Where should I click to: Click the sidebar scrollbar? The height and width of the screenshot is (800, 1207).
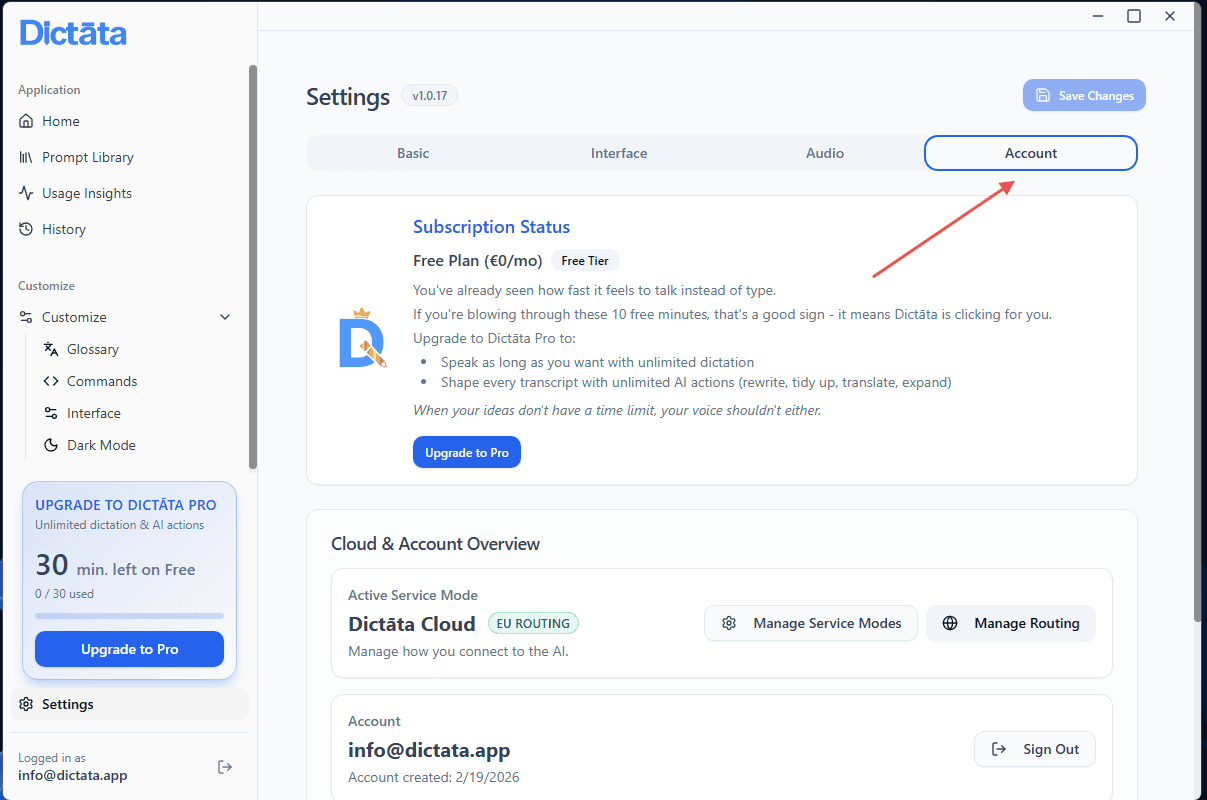(253, 160)
